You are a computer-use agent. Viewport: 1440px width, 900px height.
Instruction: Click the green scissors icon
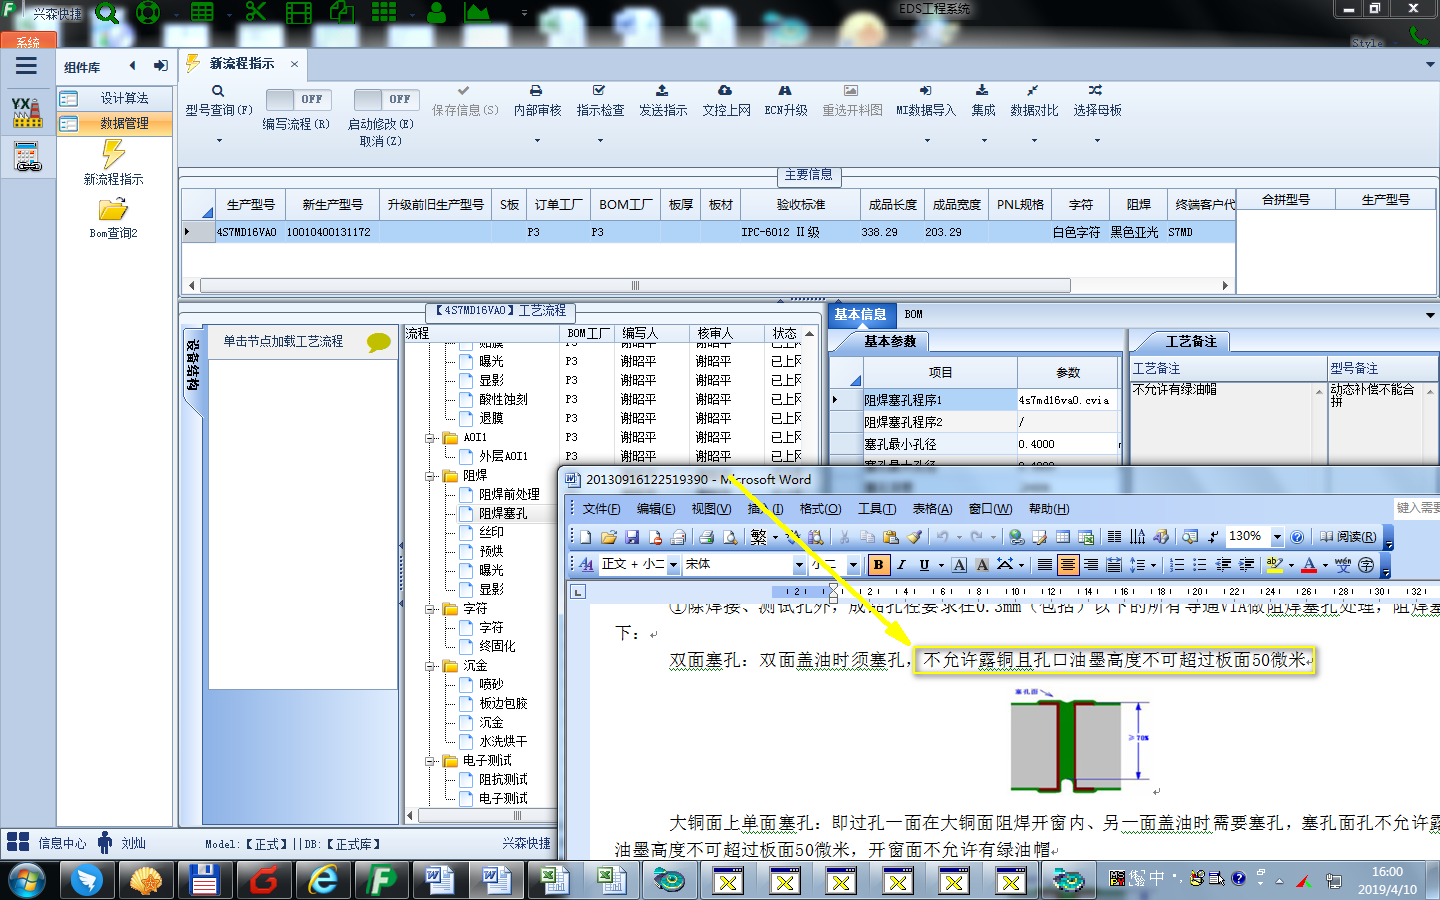[x=256, y=12]
